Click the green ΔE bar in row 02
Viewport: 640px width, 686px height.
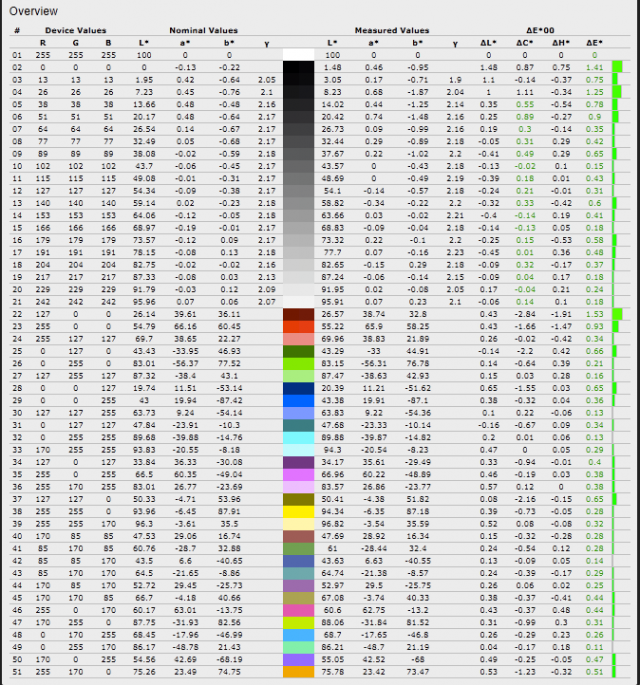coord(617,67)
